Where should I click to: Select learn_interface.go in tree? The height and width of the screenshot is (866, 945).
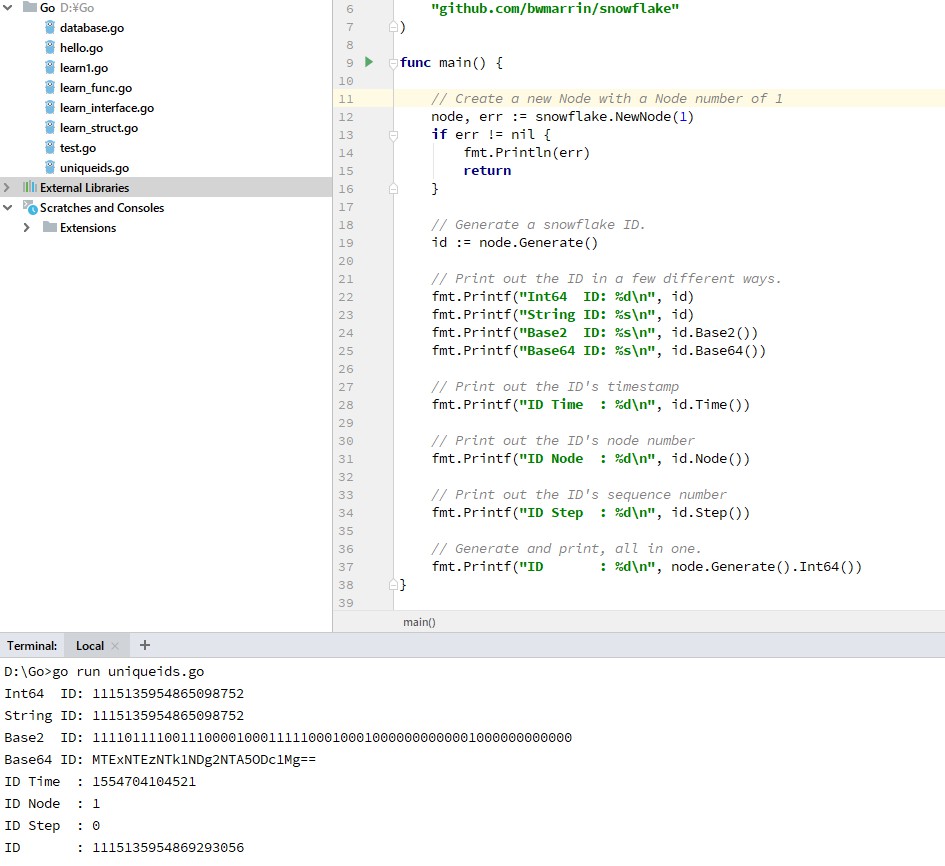107,107
